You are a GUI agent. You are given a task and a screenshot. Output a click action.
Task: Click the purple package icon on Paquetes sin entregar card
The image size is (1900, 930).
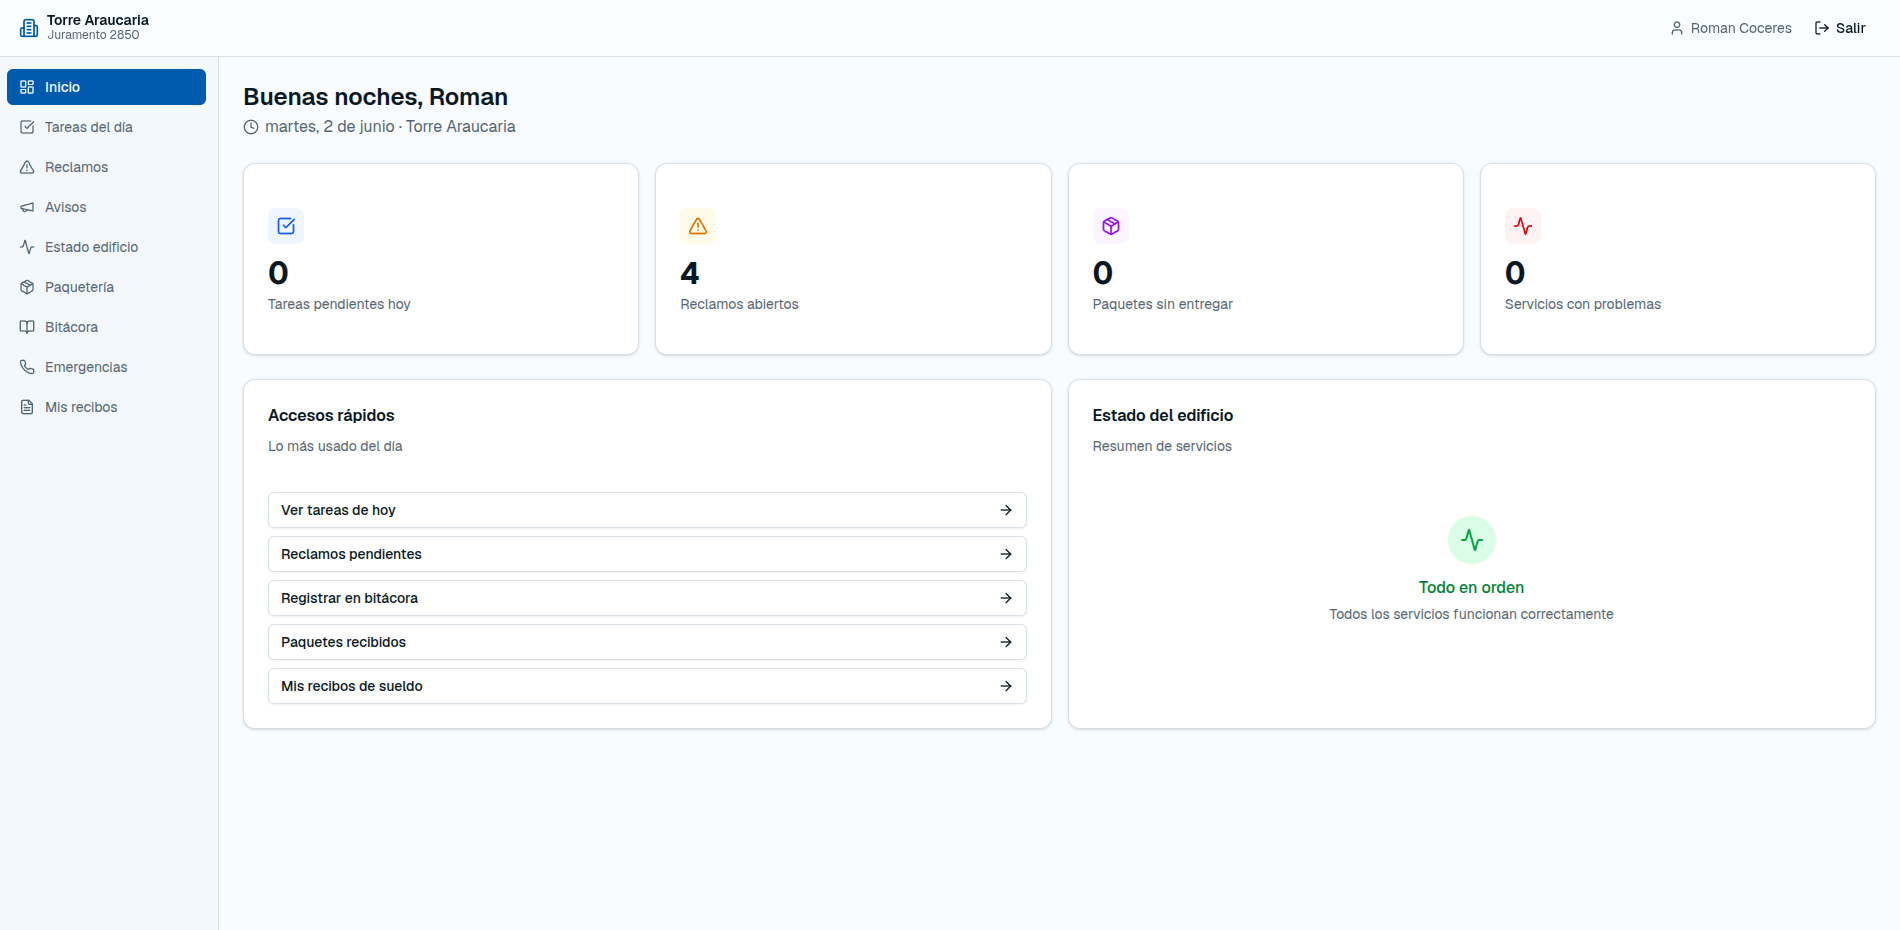pos(1111,226)
